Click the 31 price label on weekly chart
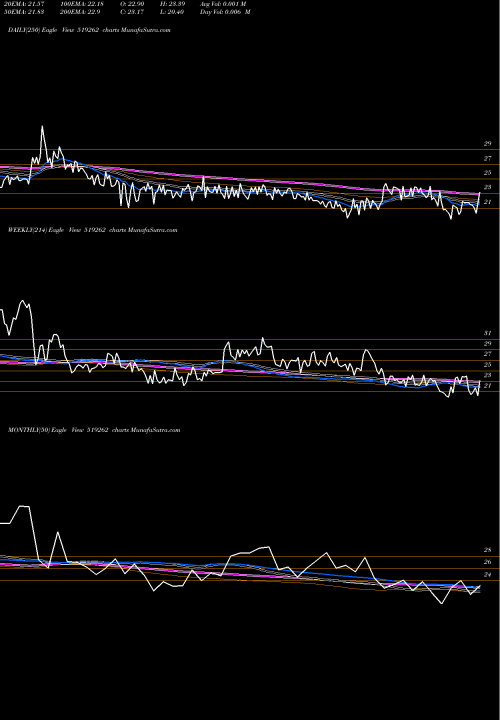500x720 pixels. coord(488,333)
